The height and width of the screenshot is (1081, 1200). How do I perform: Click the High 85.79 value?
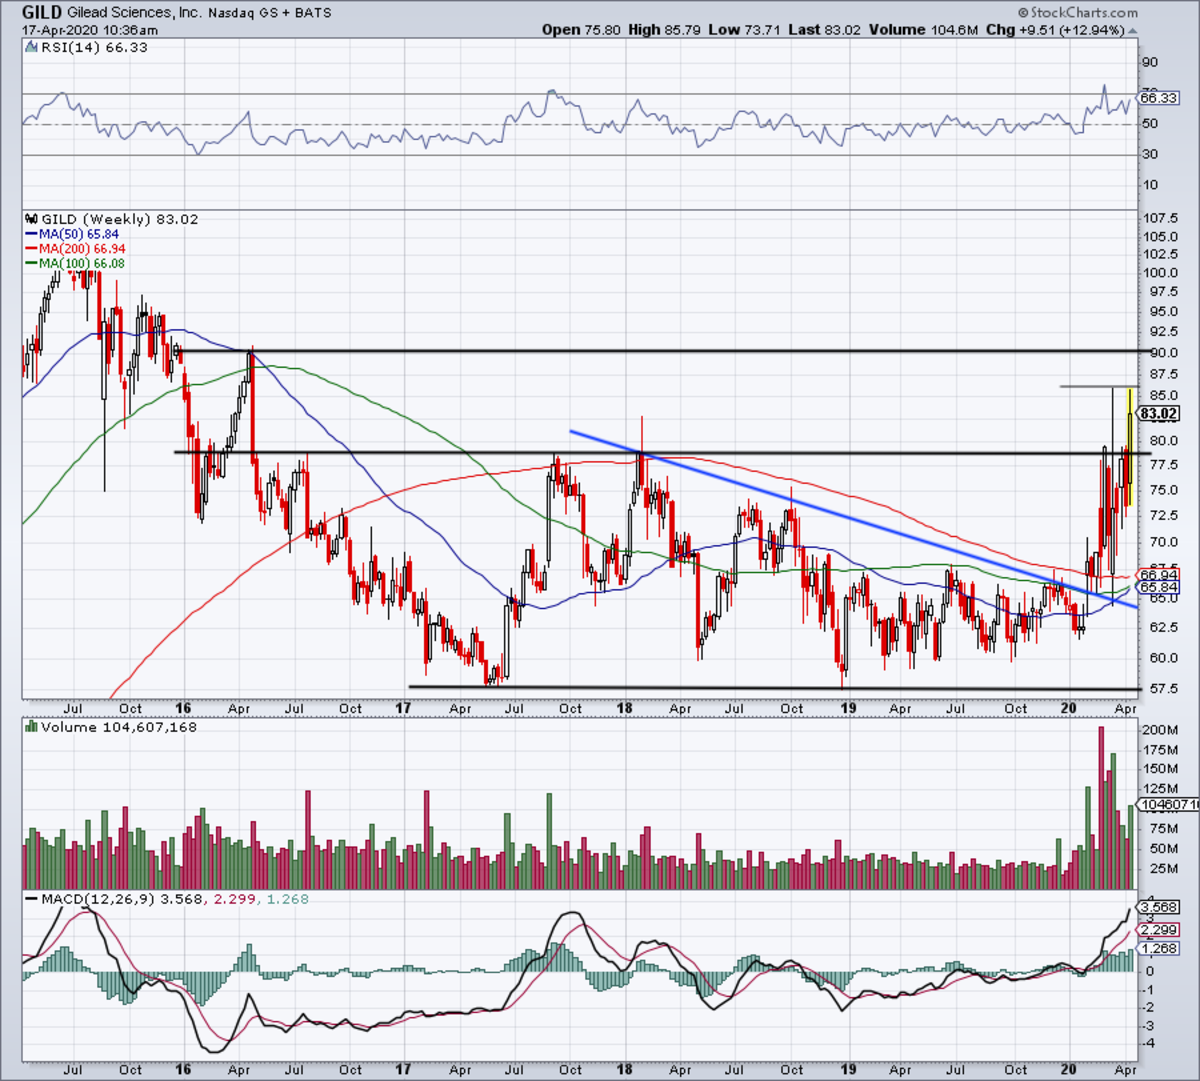coord(664,30)
